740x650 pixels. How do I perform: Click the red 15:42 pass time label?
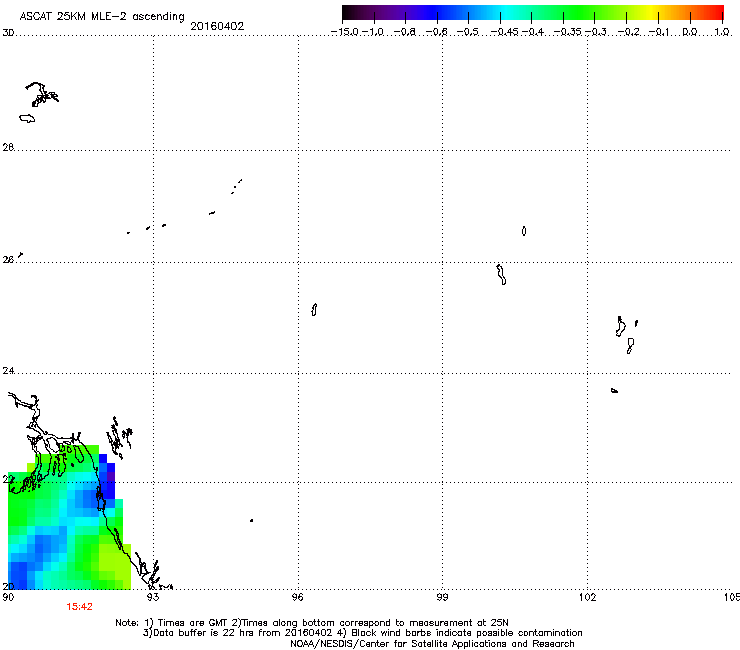point(79,607)
